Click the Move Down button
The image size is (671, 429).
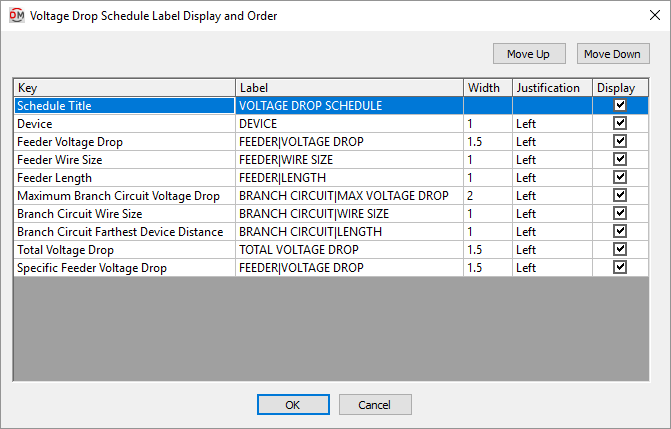coord(613,54)
